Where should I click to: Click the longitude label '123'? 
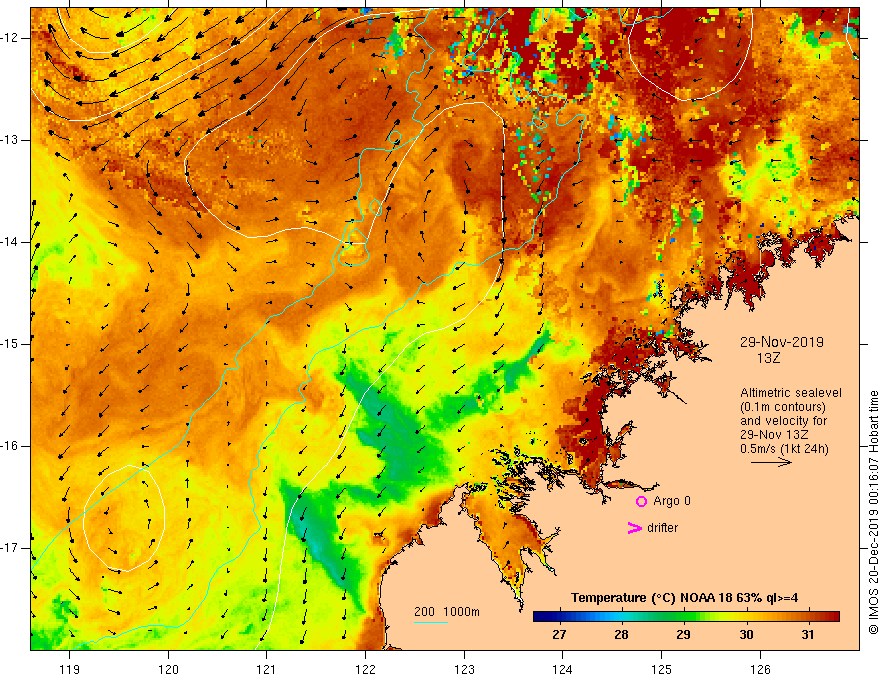tap(464, 669)
